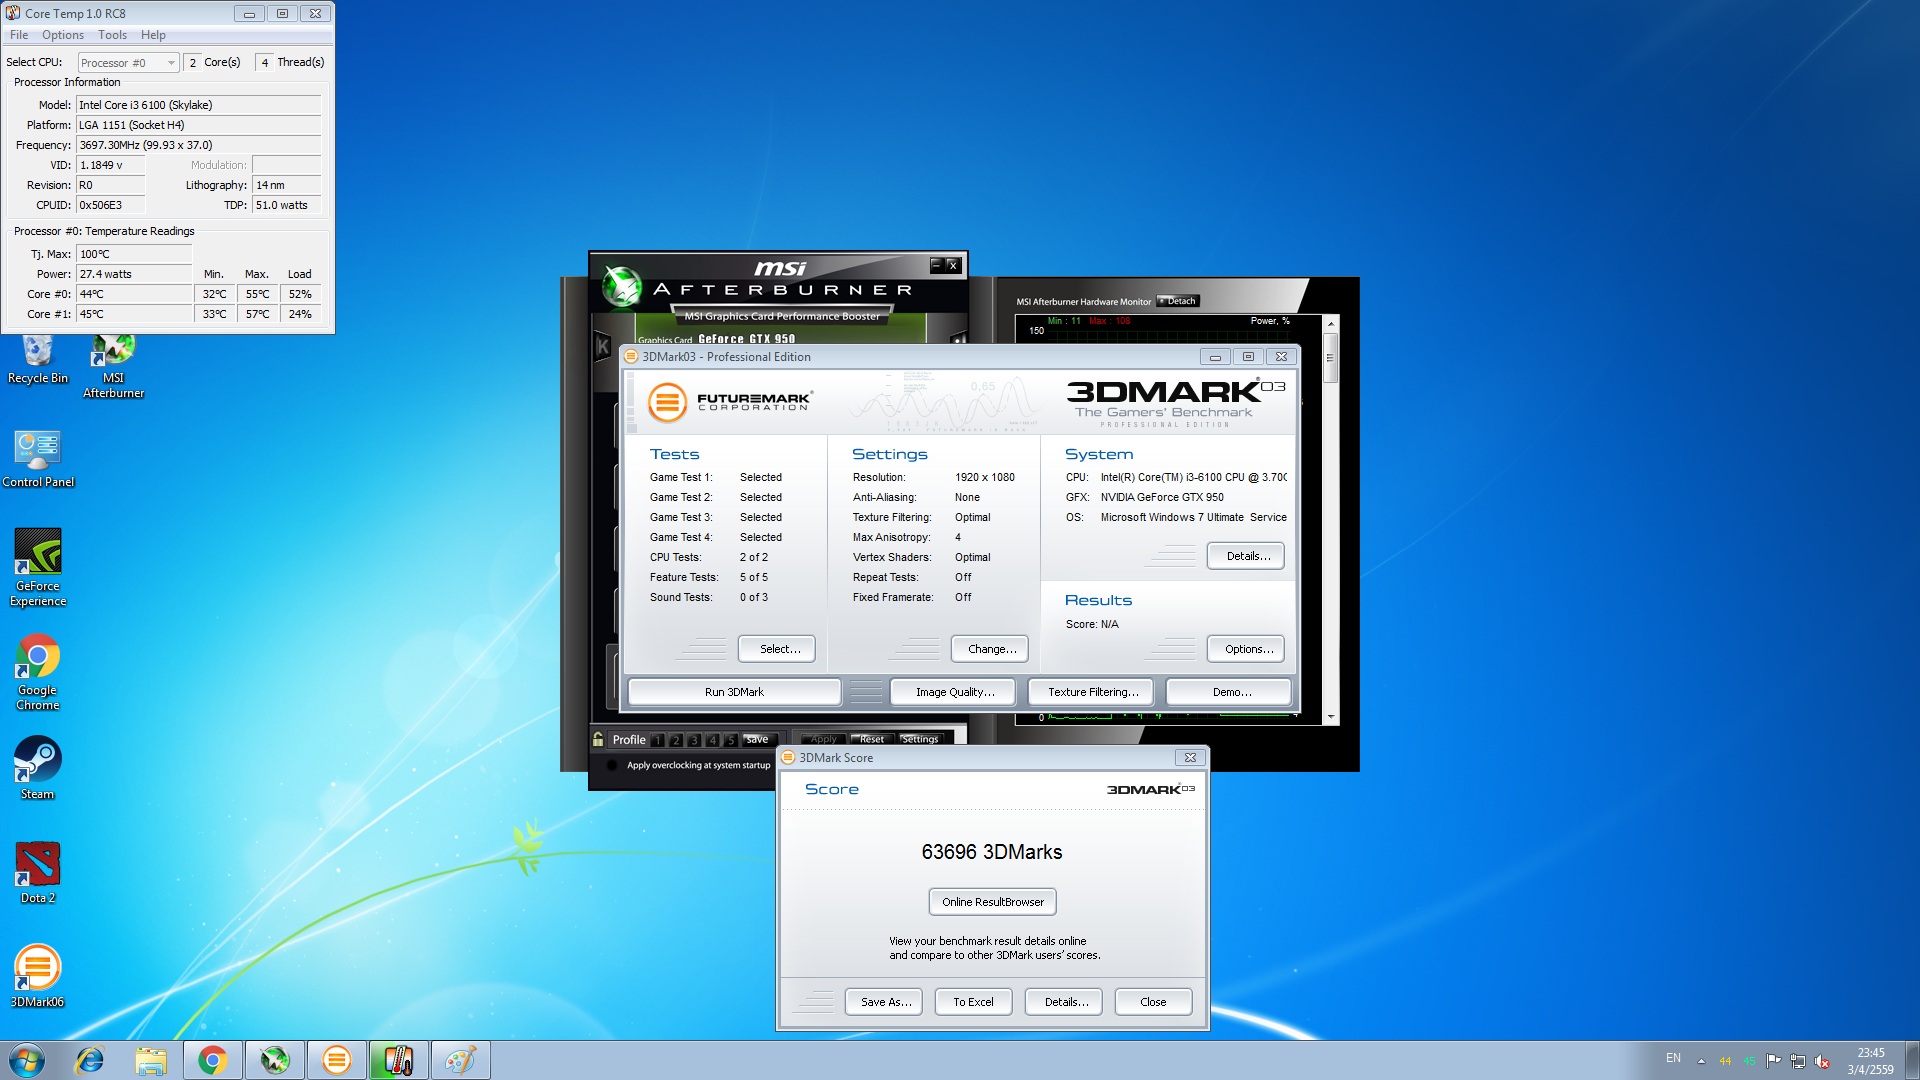
Task: Expand the Select CPU processor dropdown
Action: pos(171,63)
